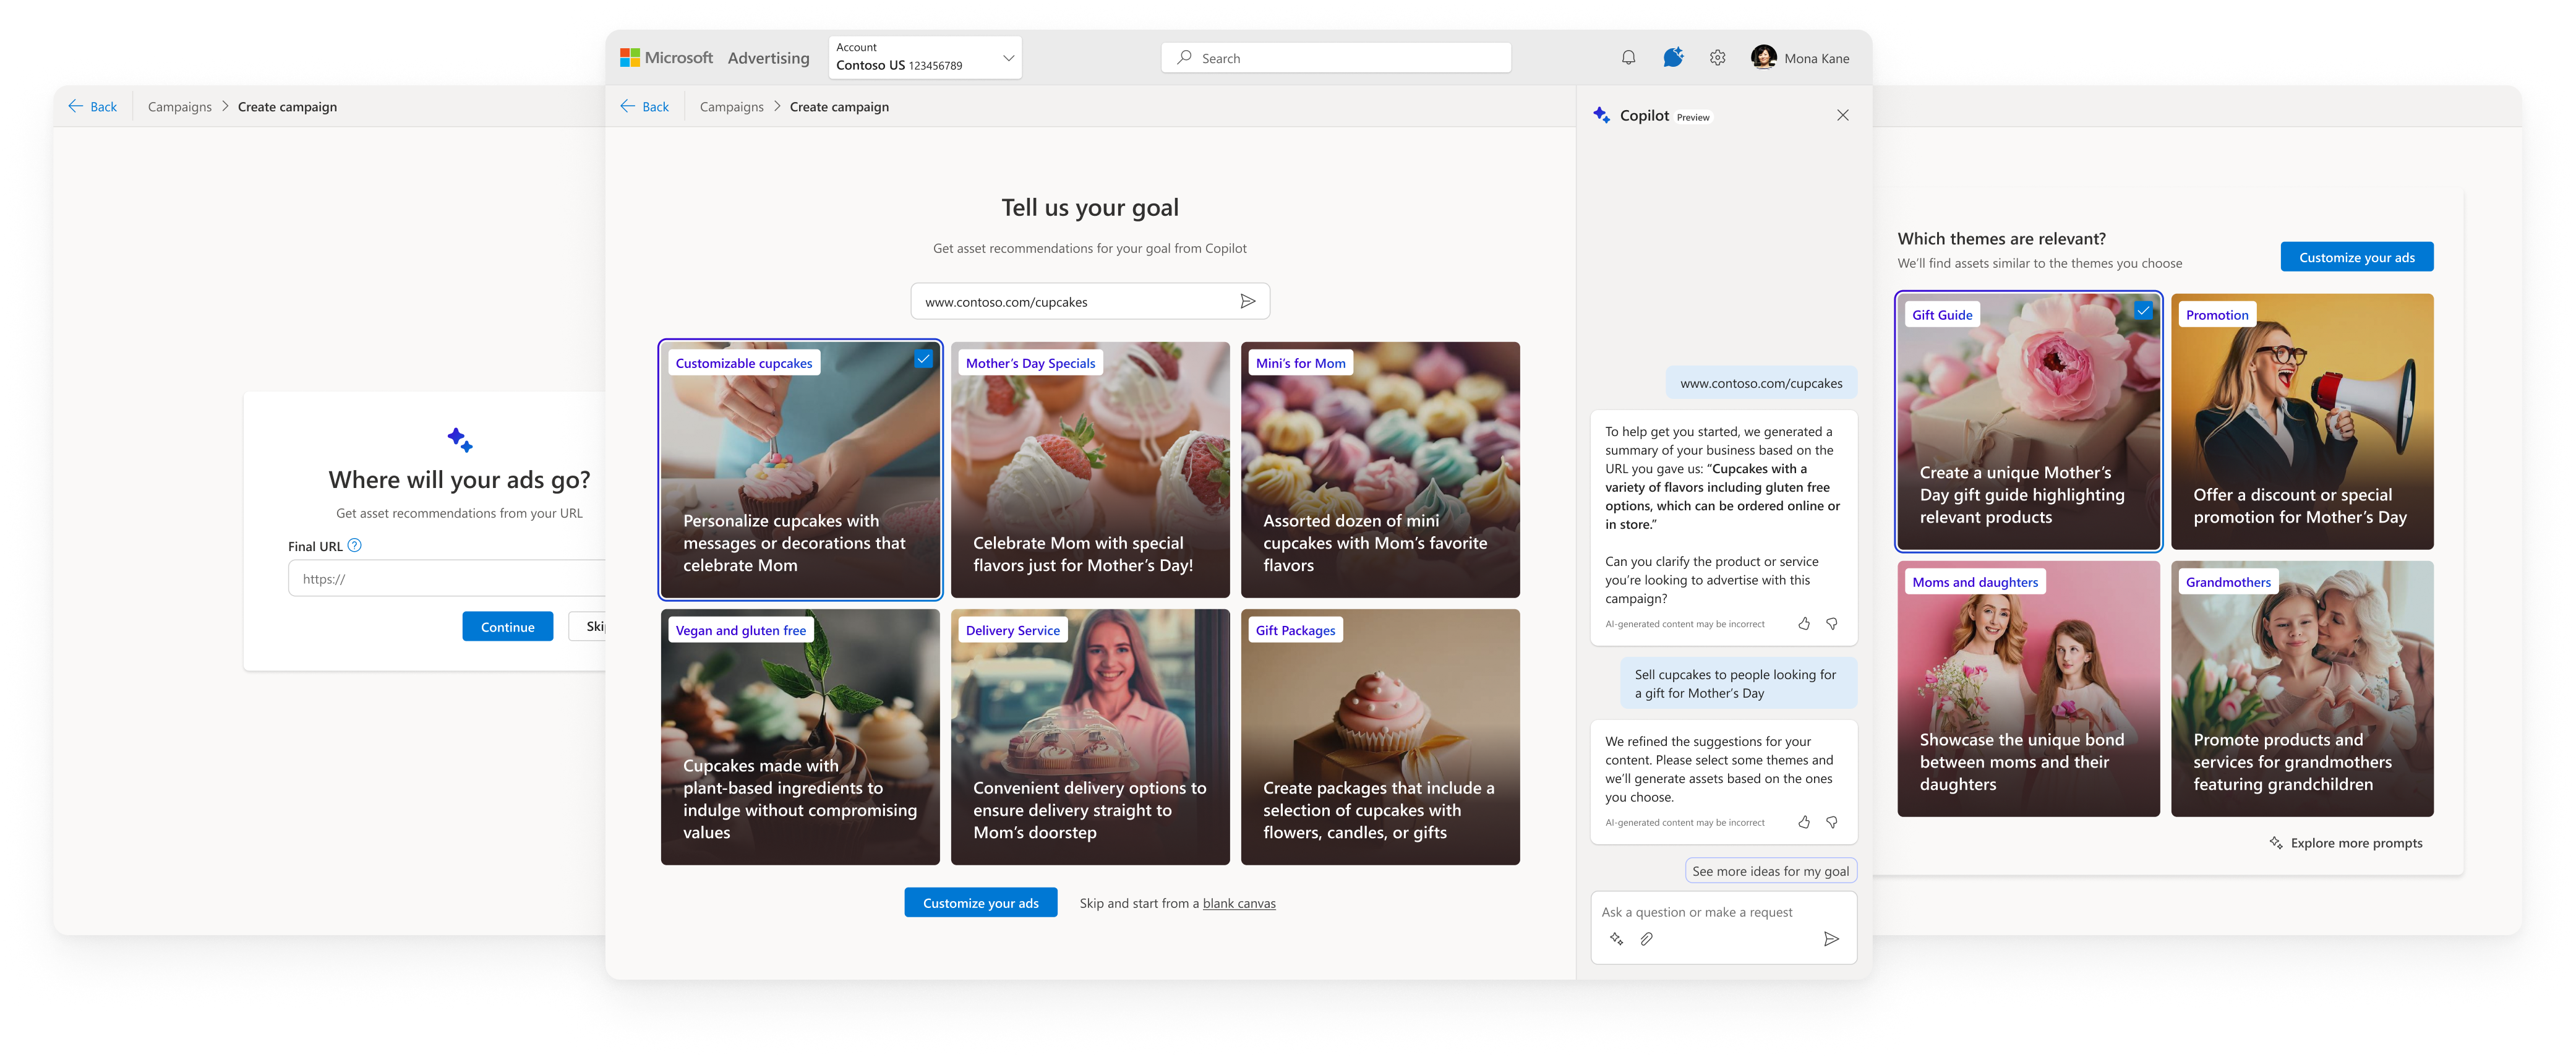This screenshot has width=2576, height=1057.
Task: Click Continue under the Final URL field
Action: (507, 626)
